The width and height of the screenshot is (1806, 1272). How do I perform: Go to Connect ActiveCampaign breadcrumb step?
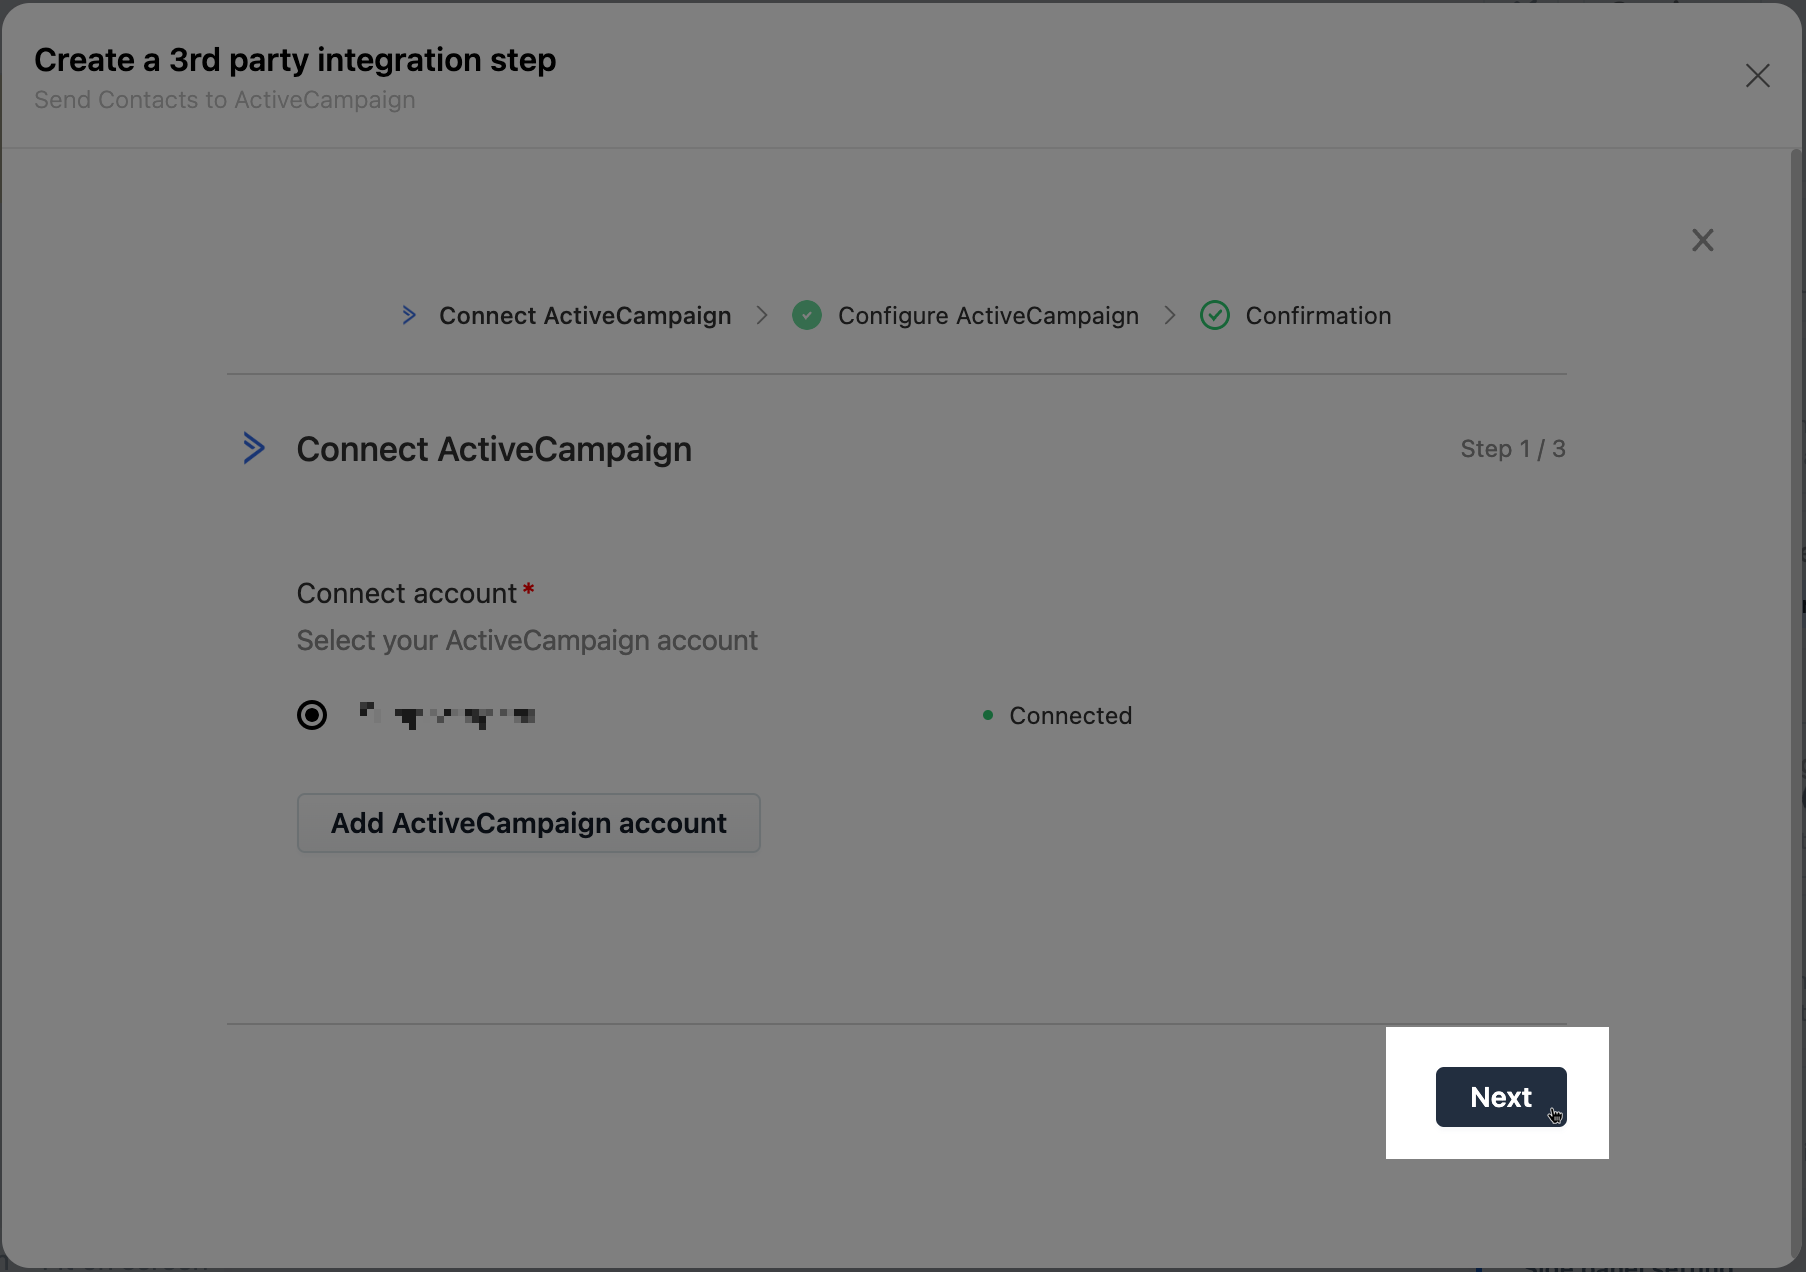[x=585, y=316]
